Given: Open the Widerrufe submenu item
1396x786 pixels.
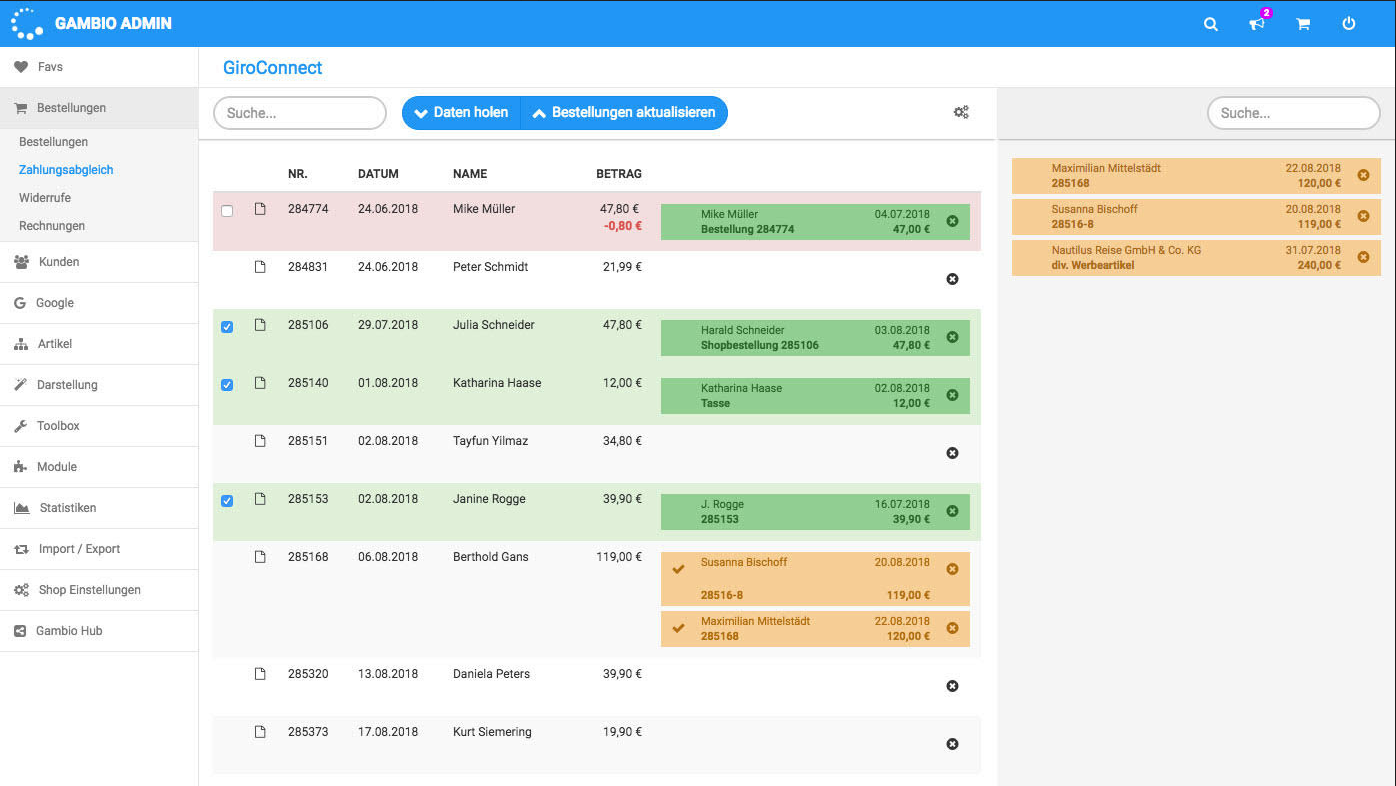Looking at the screenshot, I should pyautogui.click(x=45, y=198).
